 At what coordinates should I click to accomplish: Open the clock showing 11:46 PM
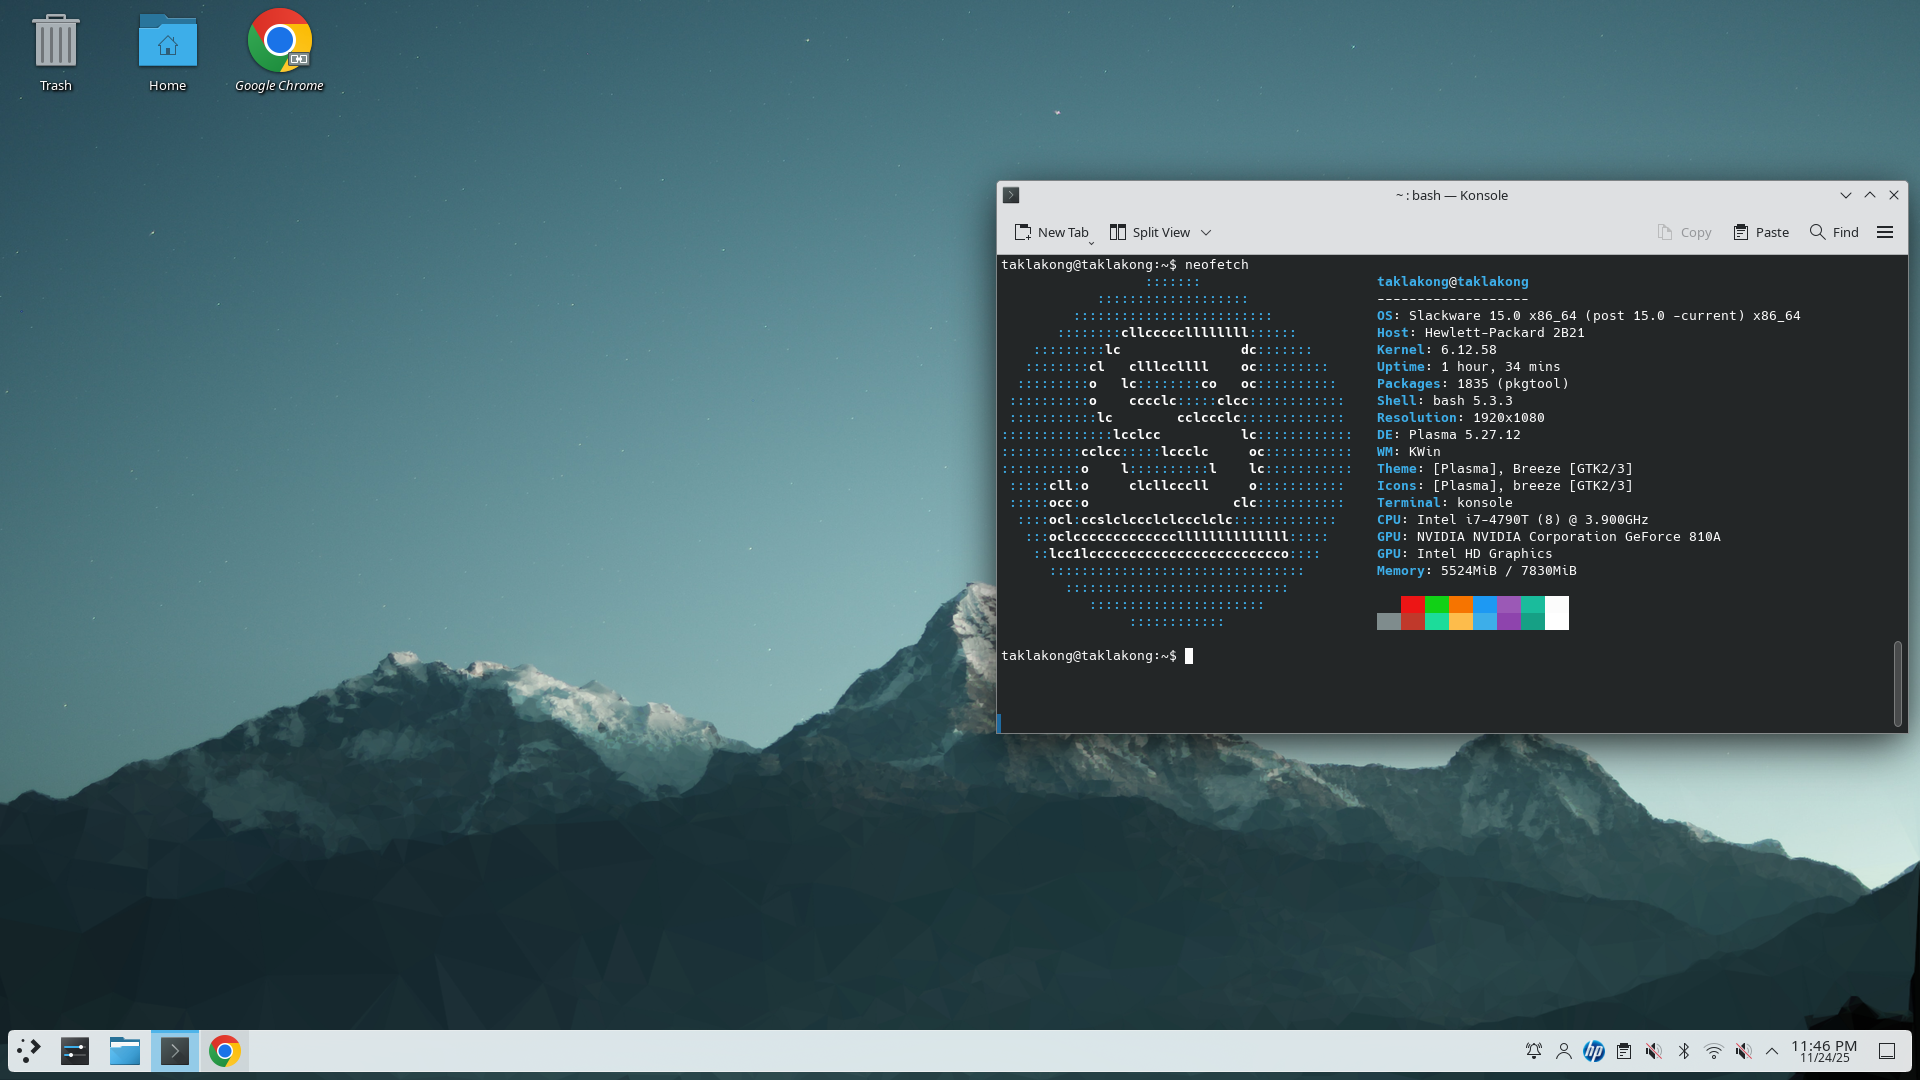point(1824,1051)
